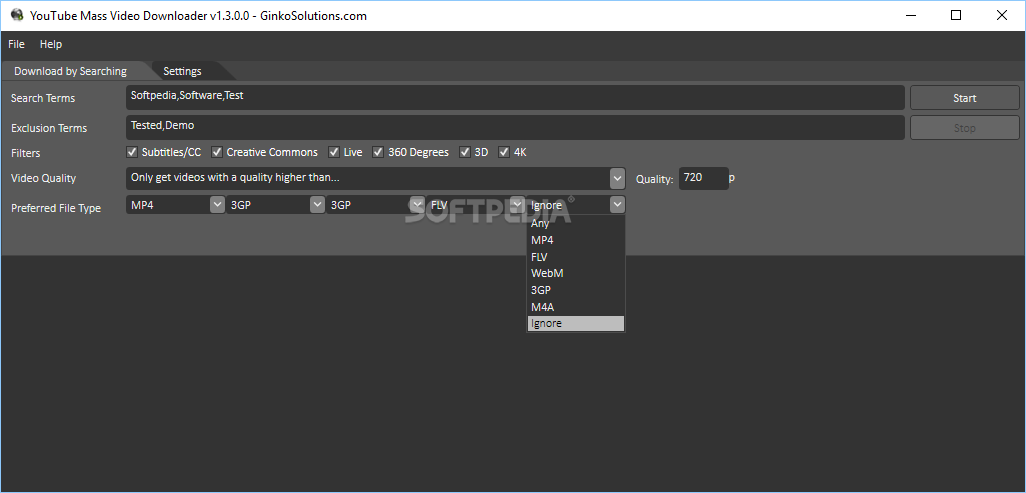Viewport: 1026px width, 493px height.
Task: Click the application globe icon in title bar
Action: (17, 15)
